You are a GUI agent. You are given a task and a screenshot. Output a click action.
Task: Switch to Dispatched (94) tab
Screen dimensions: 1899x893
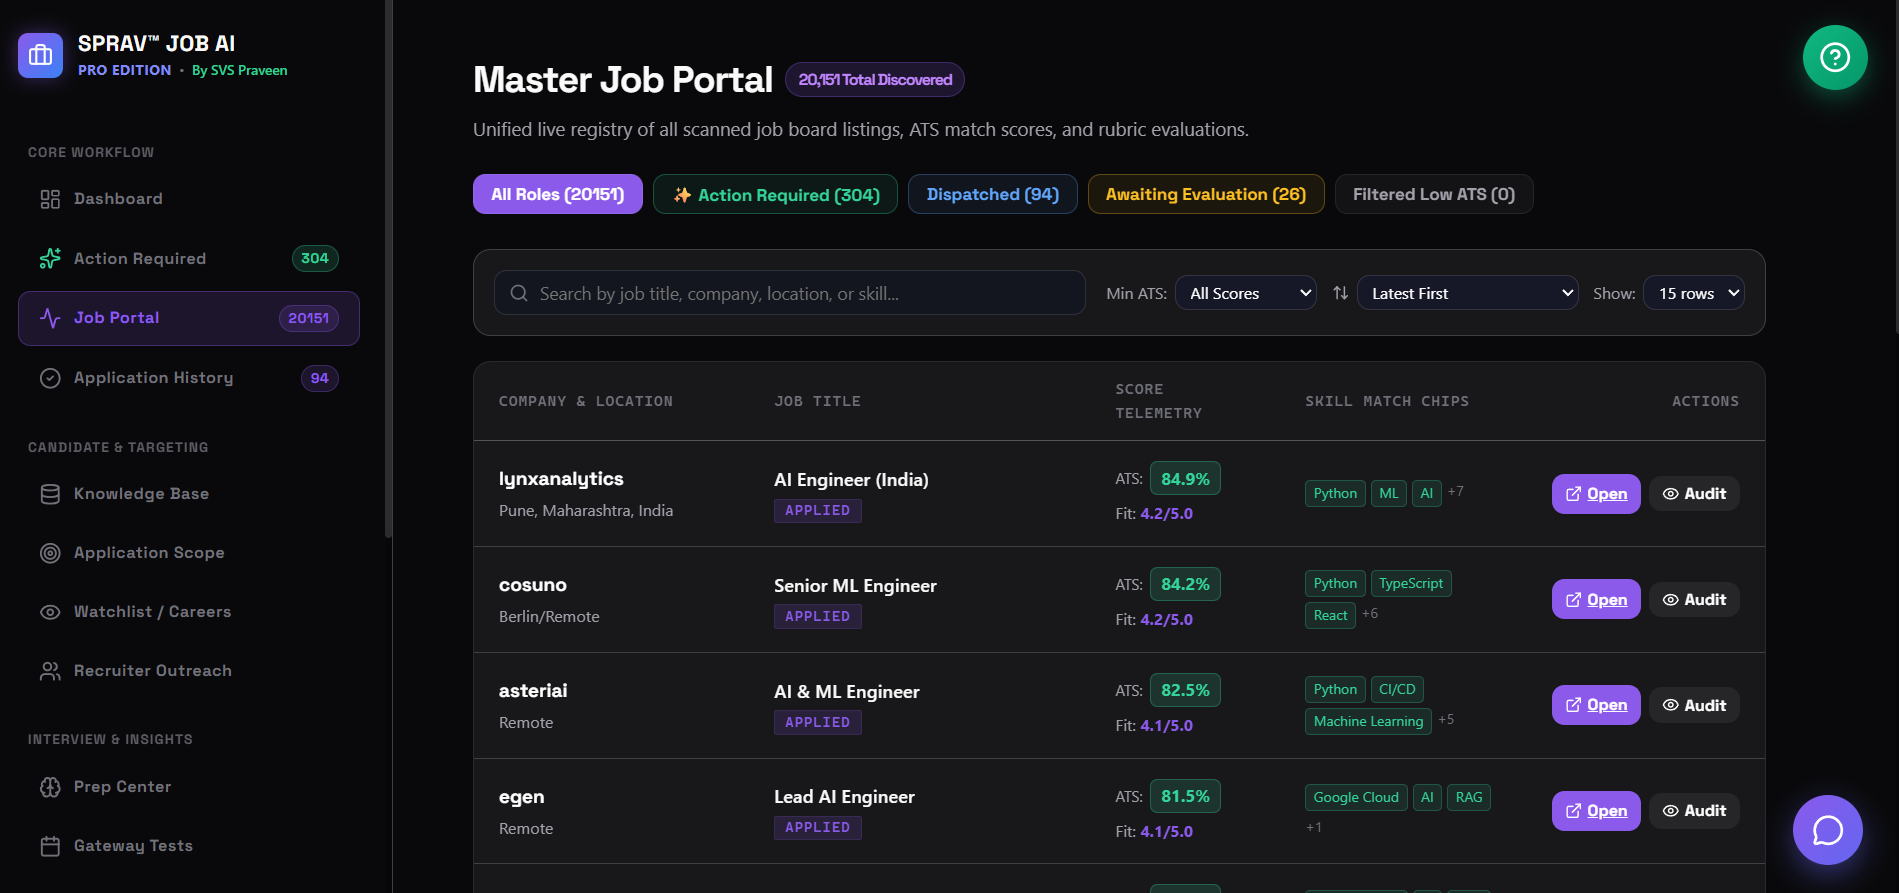point(993,194)
